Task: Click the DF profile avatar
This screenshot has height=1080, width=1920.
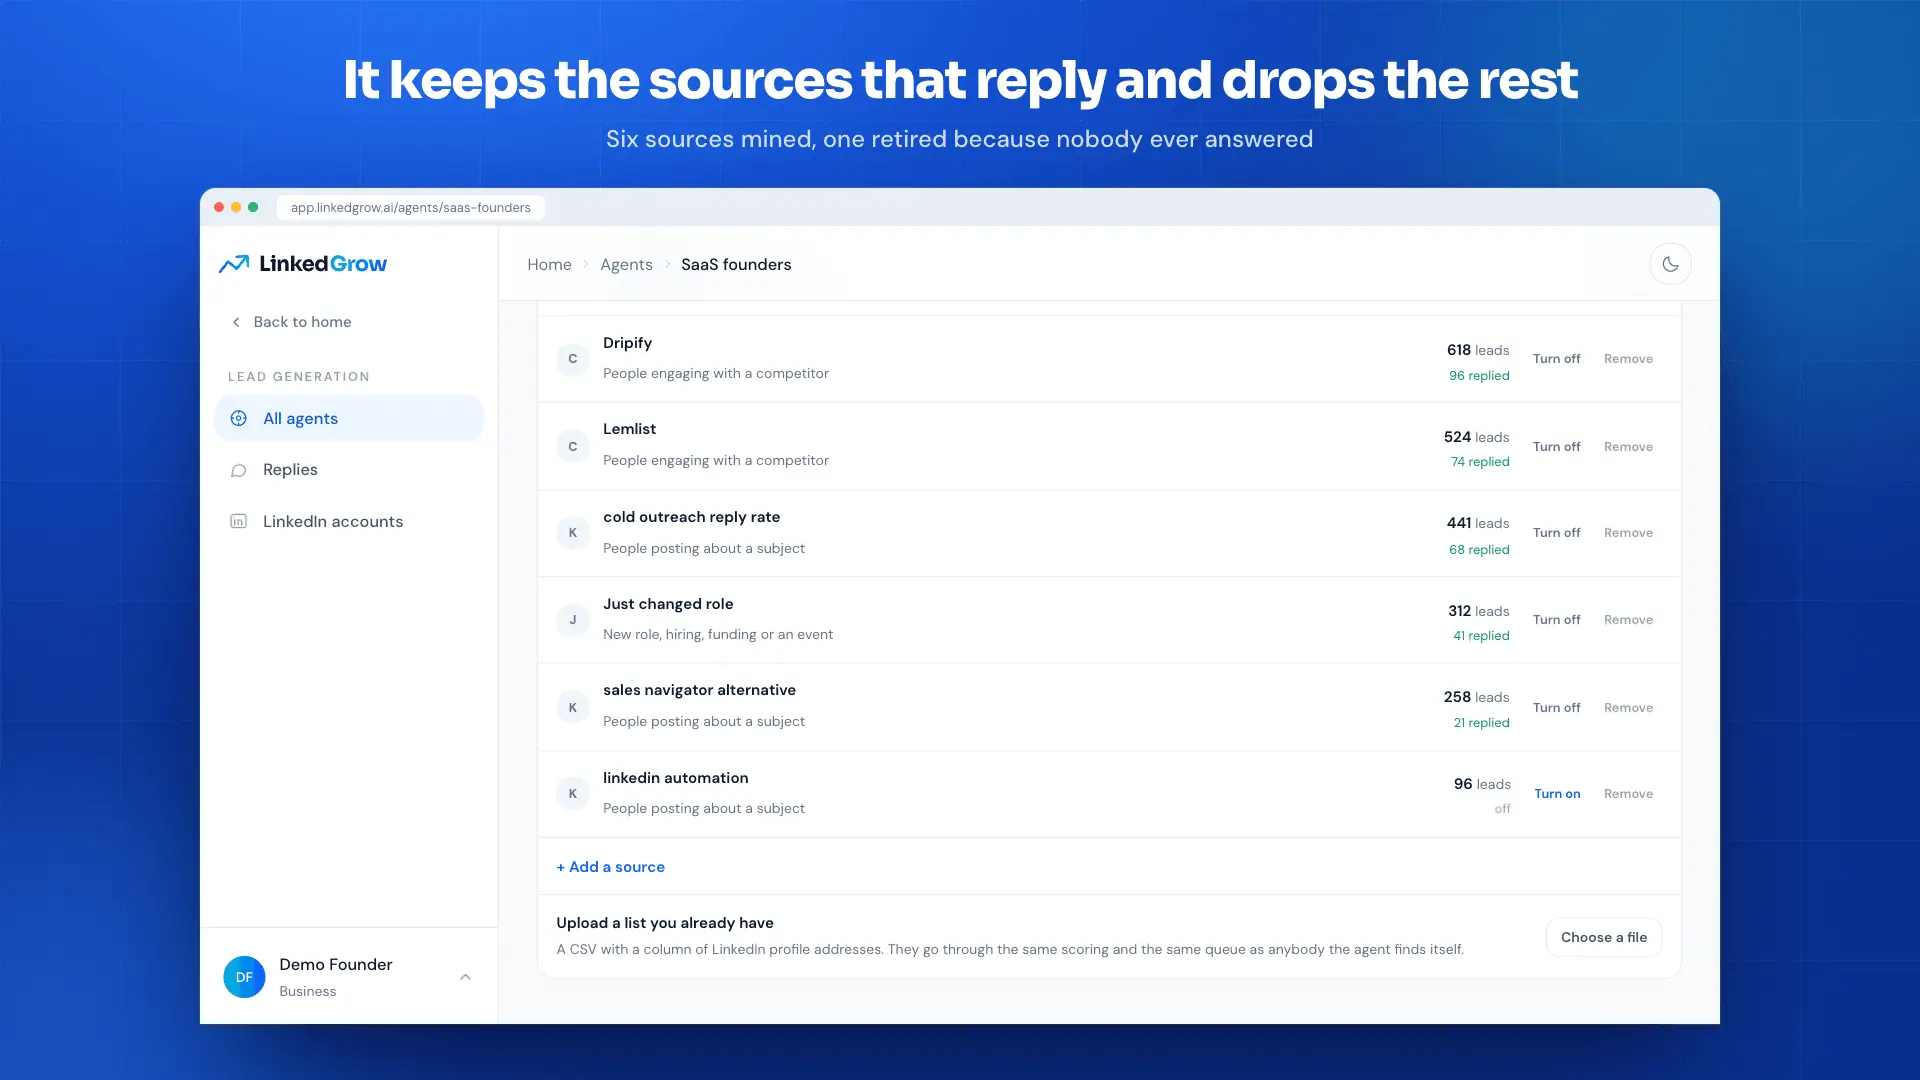Action: pyautogui.click(x=244, y=977)
